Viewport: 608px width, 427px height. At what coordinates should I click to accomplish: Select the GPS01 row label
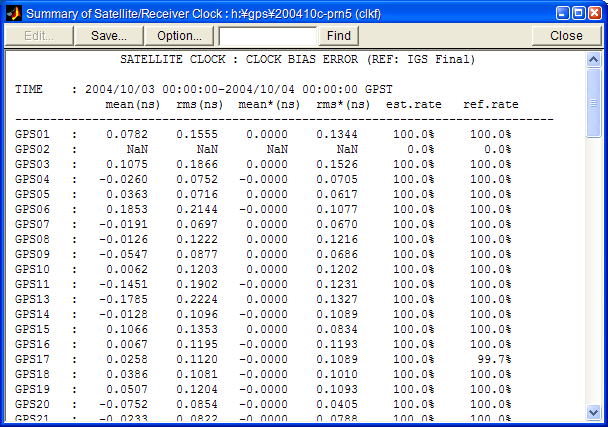(x=32, y=134)
